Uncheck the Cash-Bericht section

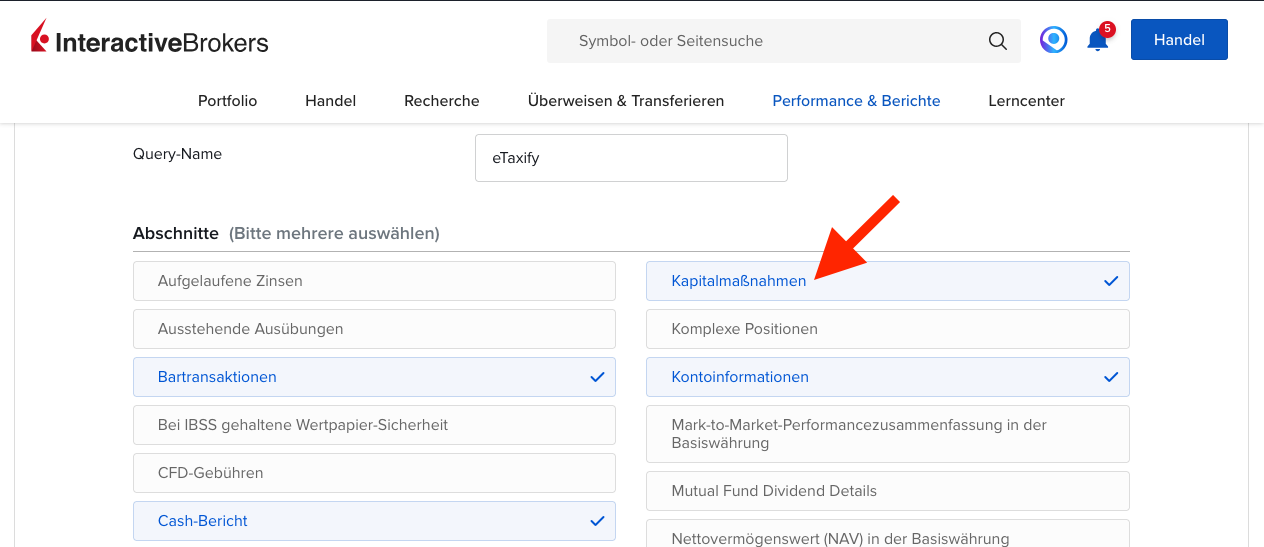[x=374, y=521]
